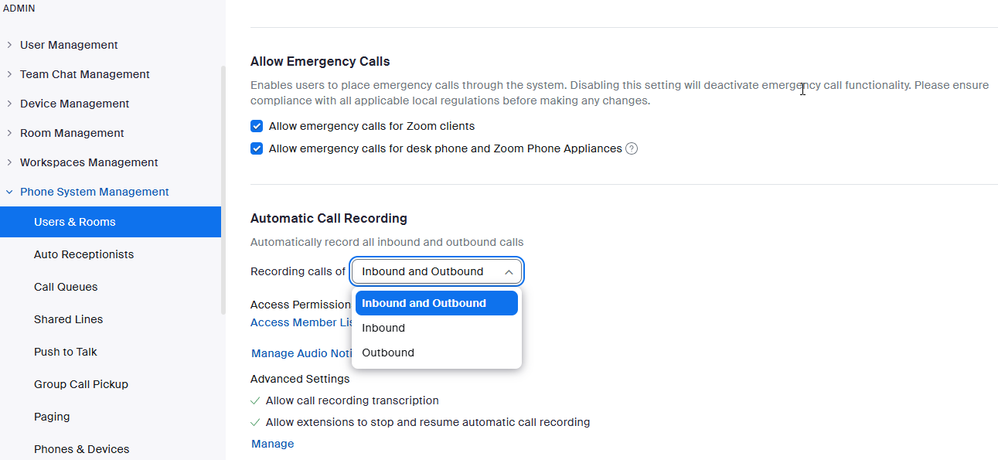Choose the Inbound recording option

(x=384, y=328)
